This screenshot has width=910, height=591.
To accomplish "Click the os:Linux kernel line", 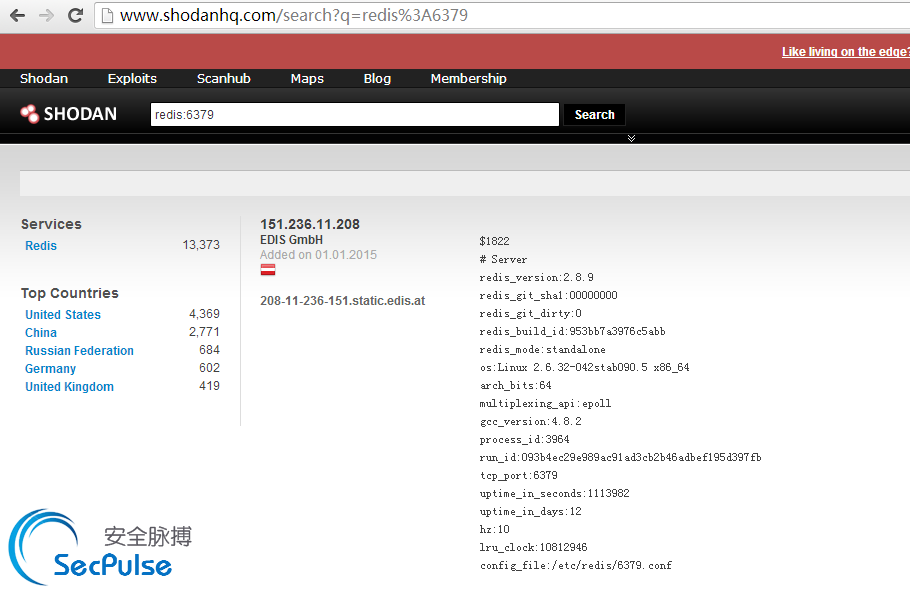I will click(584, 367).
